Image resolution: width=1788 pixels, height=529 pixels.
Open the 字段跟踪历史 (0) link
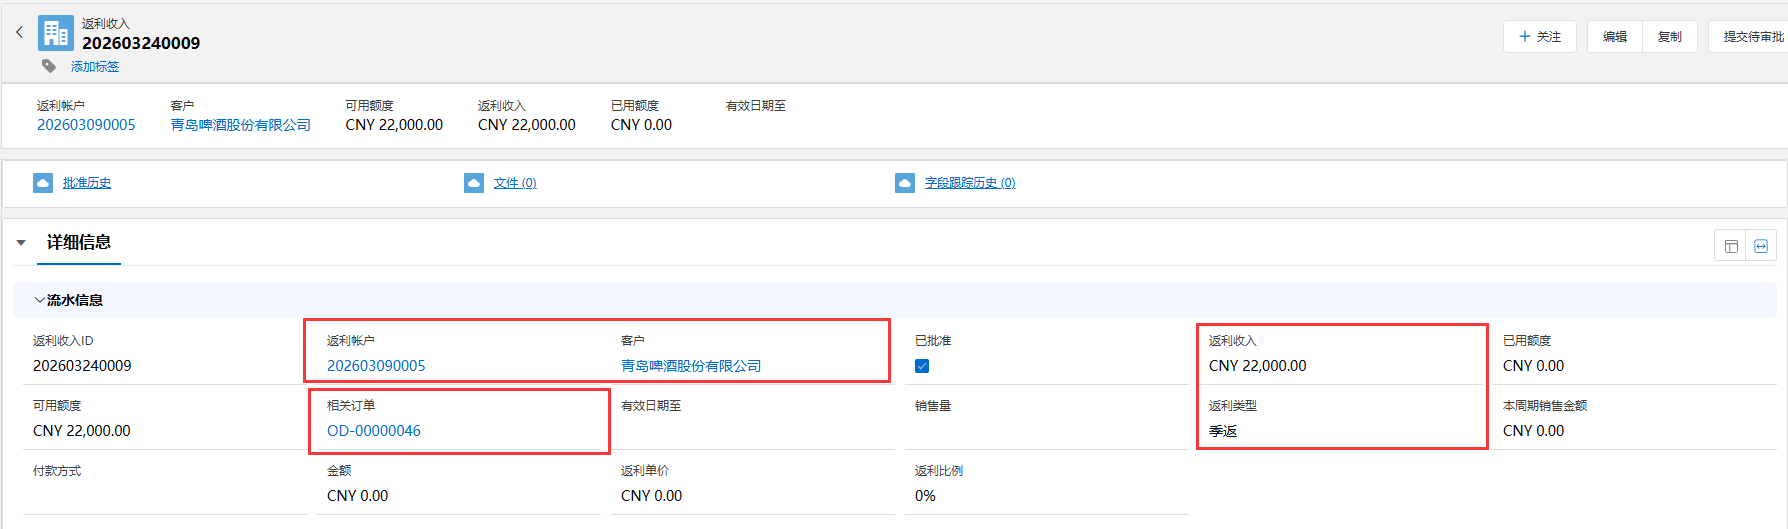pos(969,183)
